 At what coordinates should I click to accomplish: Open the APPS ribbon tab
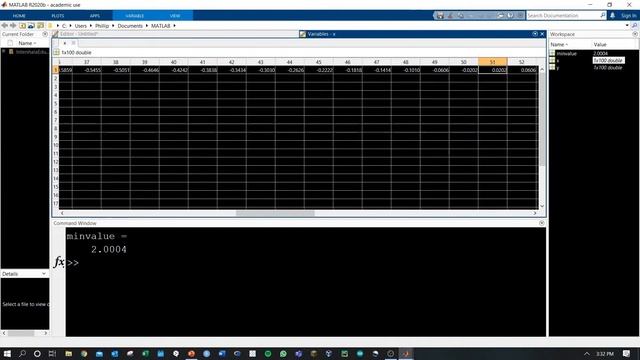(x=95, y=16)
